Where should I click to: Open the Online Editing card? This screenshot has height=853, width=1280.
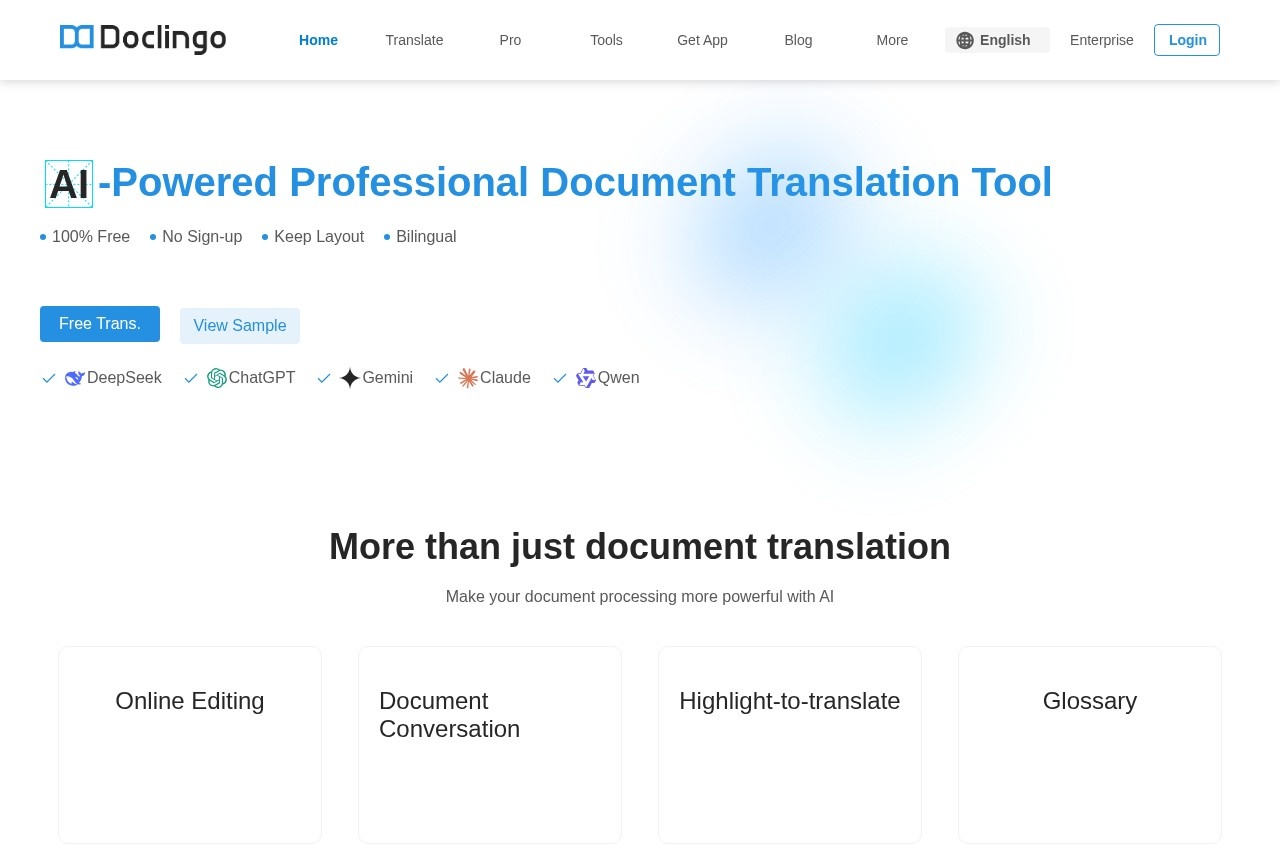click(190, 744)
